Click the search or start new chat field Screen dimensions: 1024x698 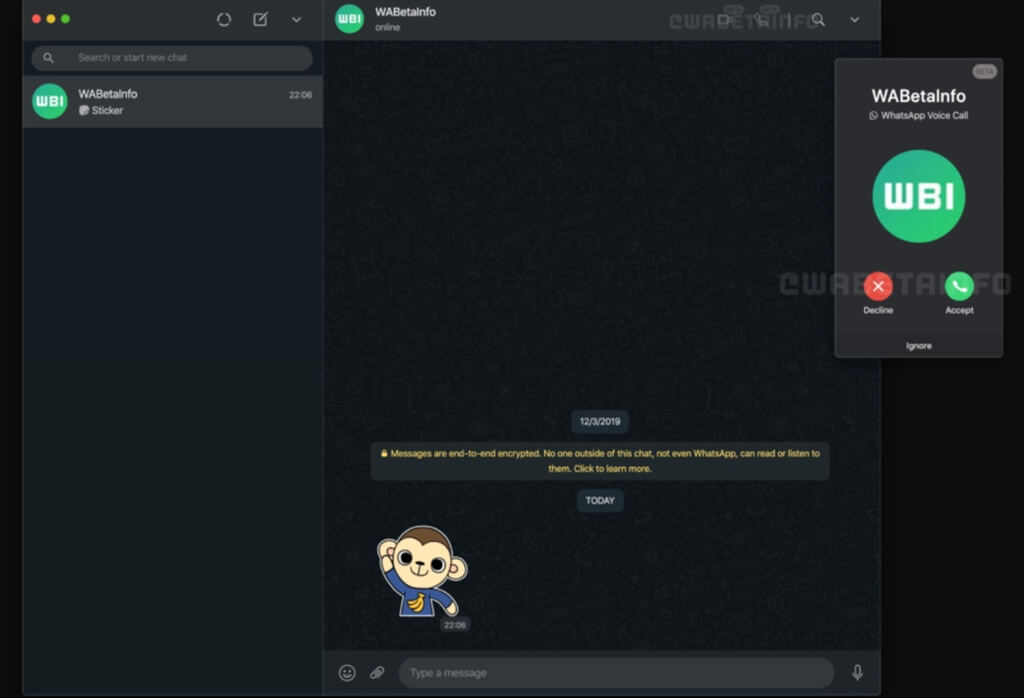[x=172, y=57]
